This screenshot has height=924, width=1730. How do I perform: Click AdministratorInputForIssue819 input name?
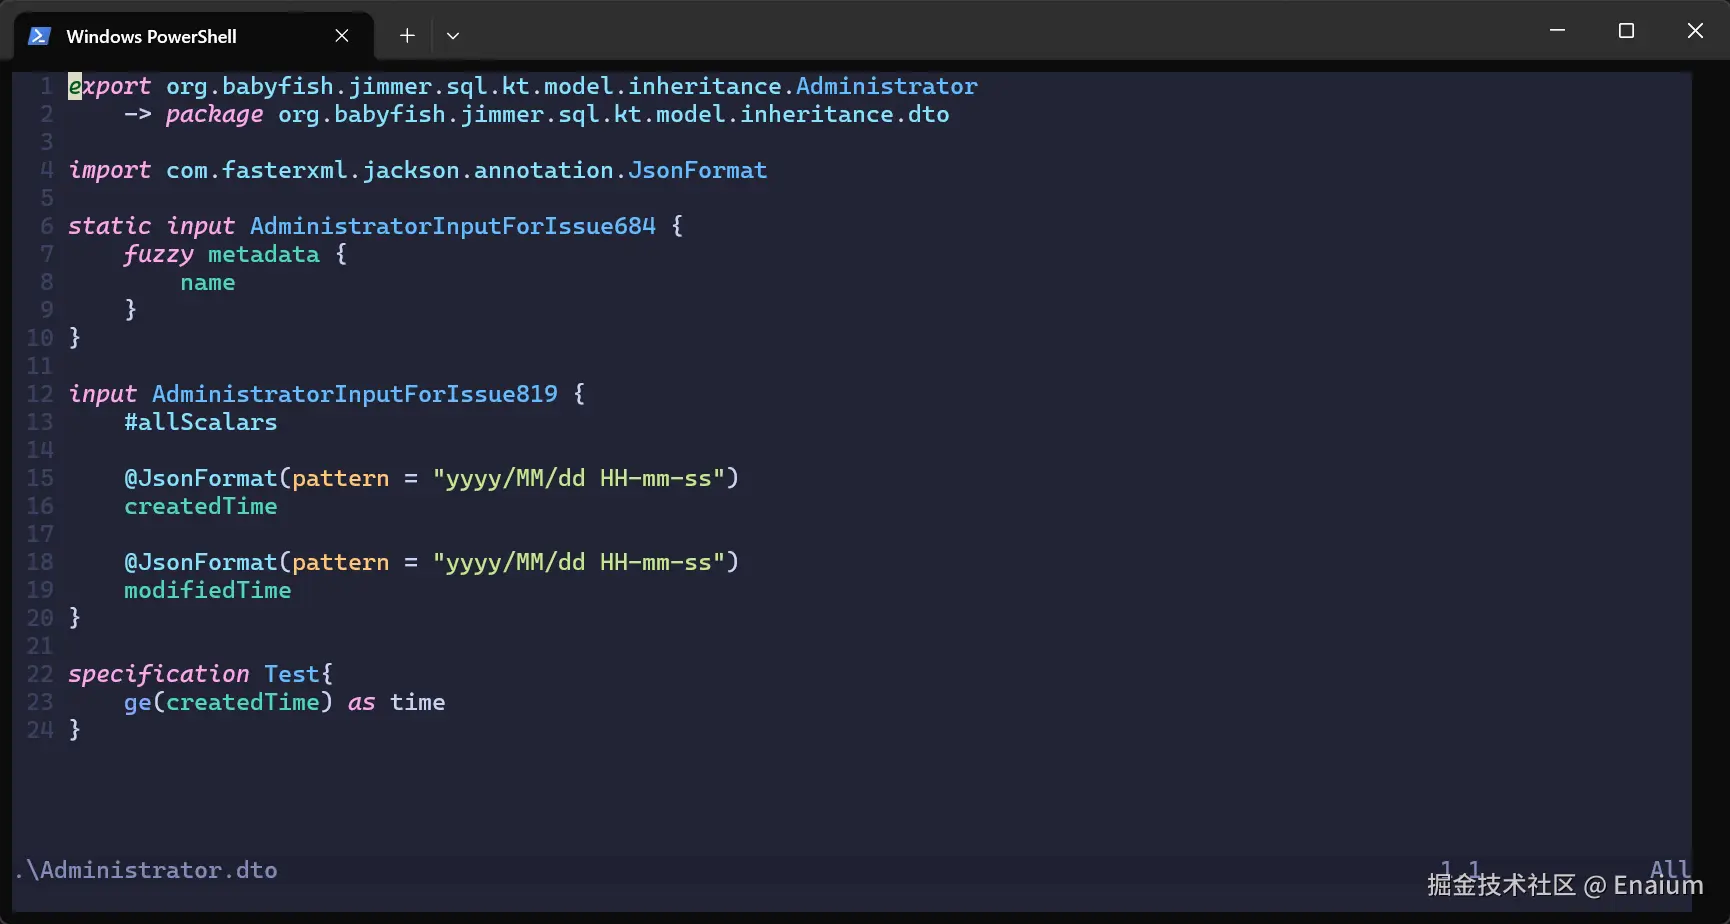coord(355,395)
